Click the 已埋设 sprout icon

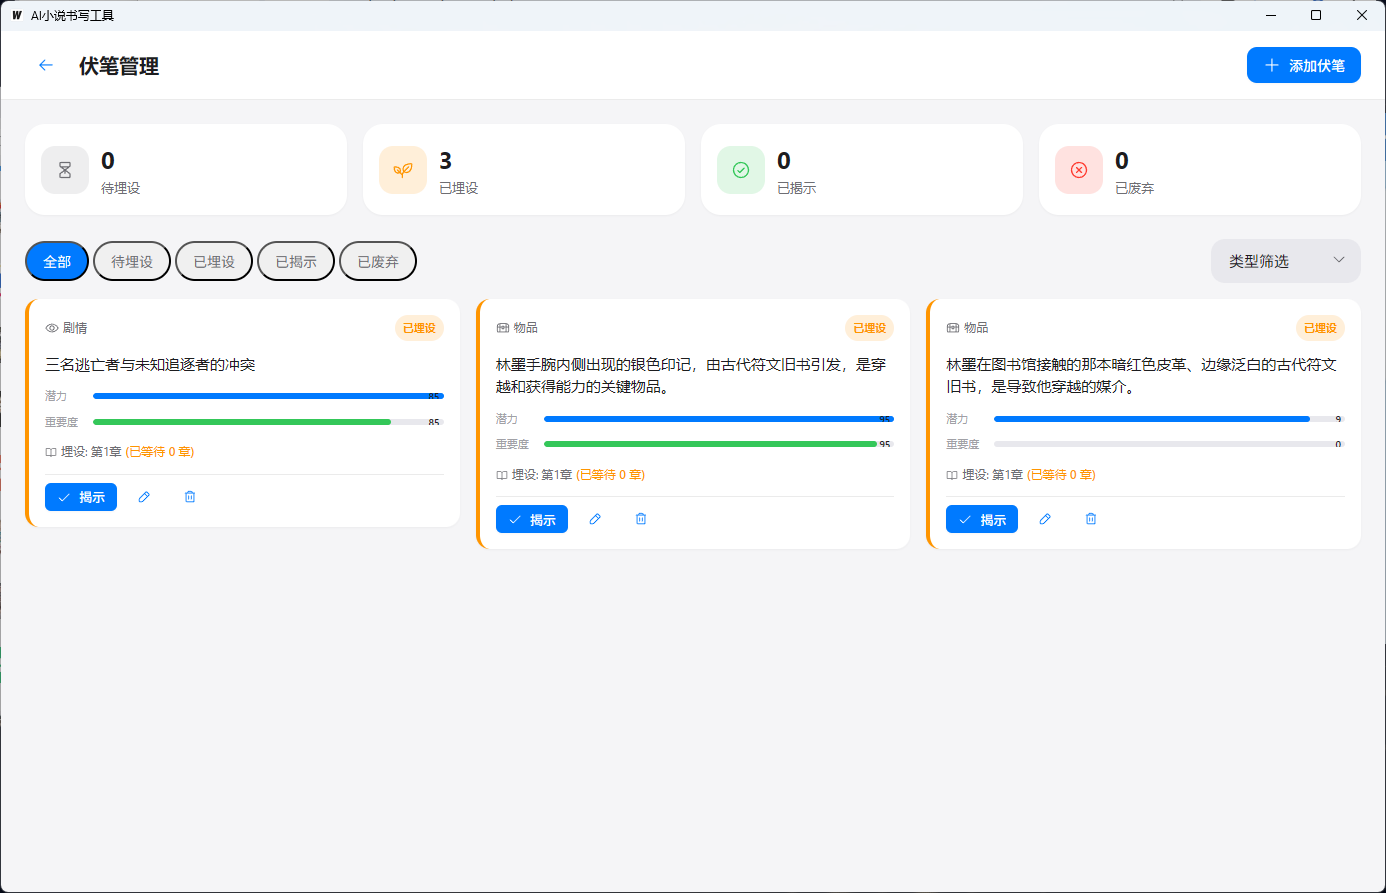(x=403, y=170)
